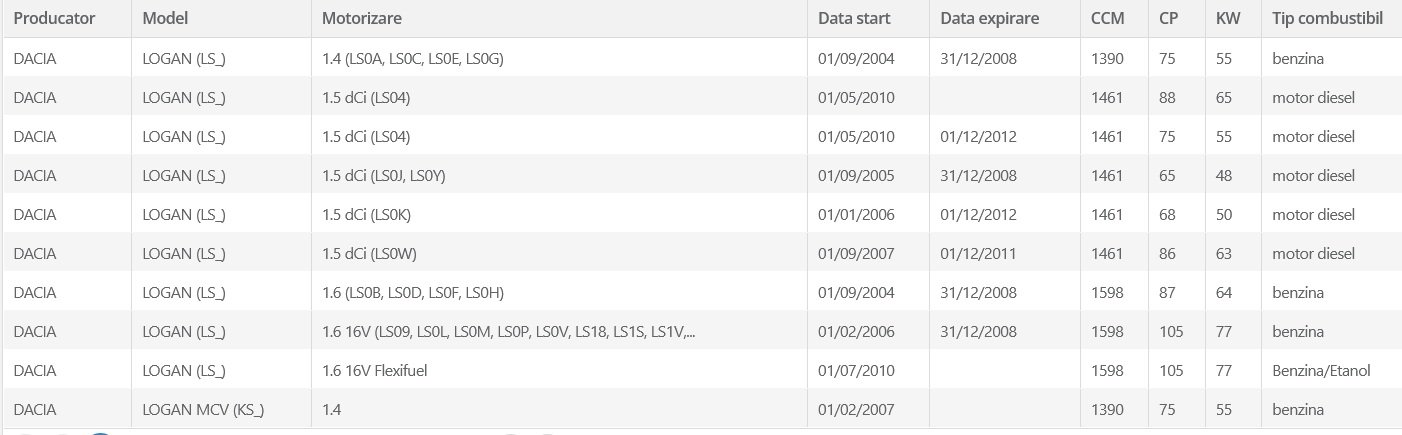The width and height of the screenshot is (1402, 435).
Task: Select the 1.5 dCi (LS0J, LS0Y) engine row
Action: point(701,175)
